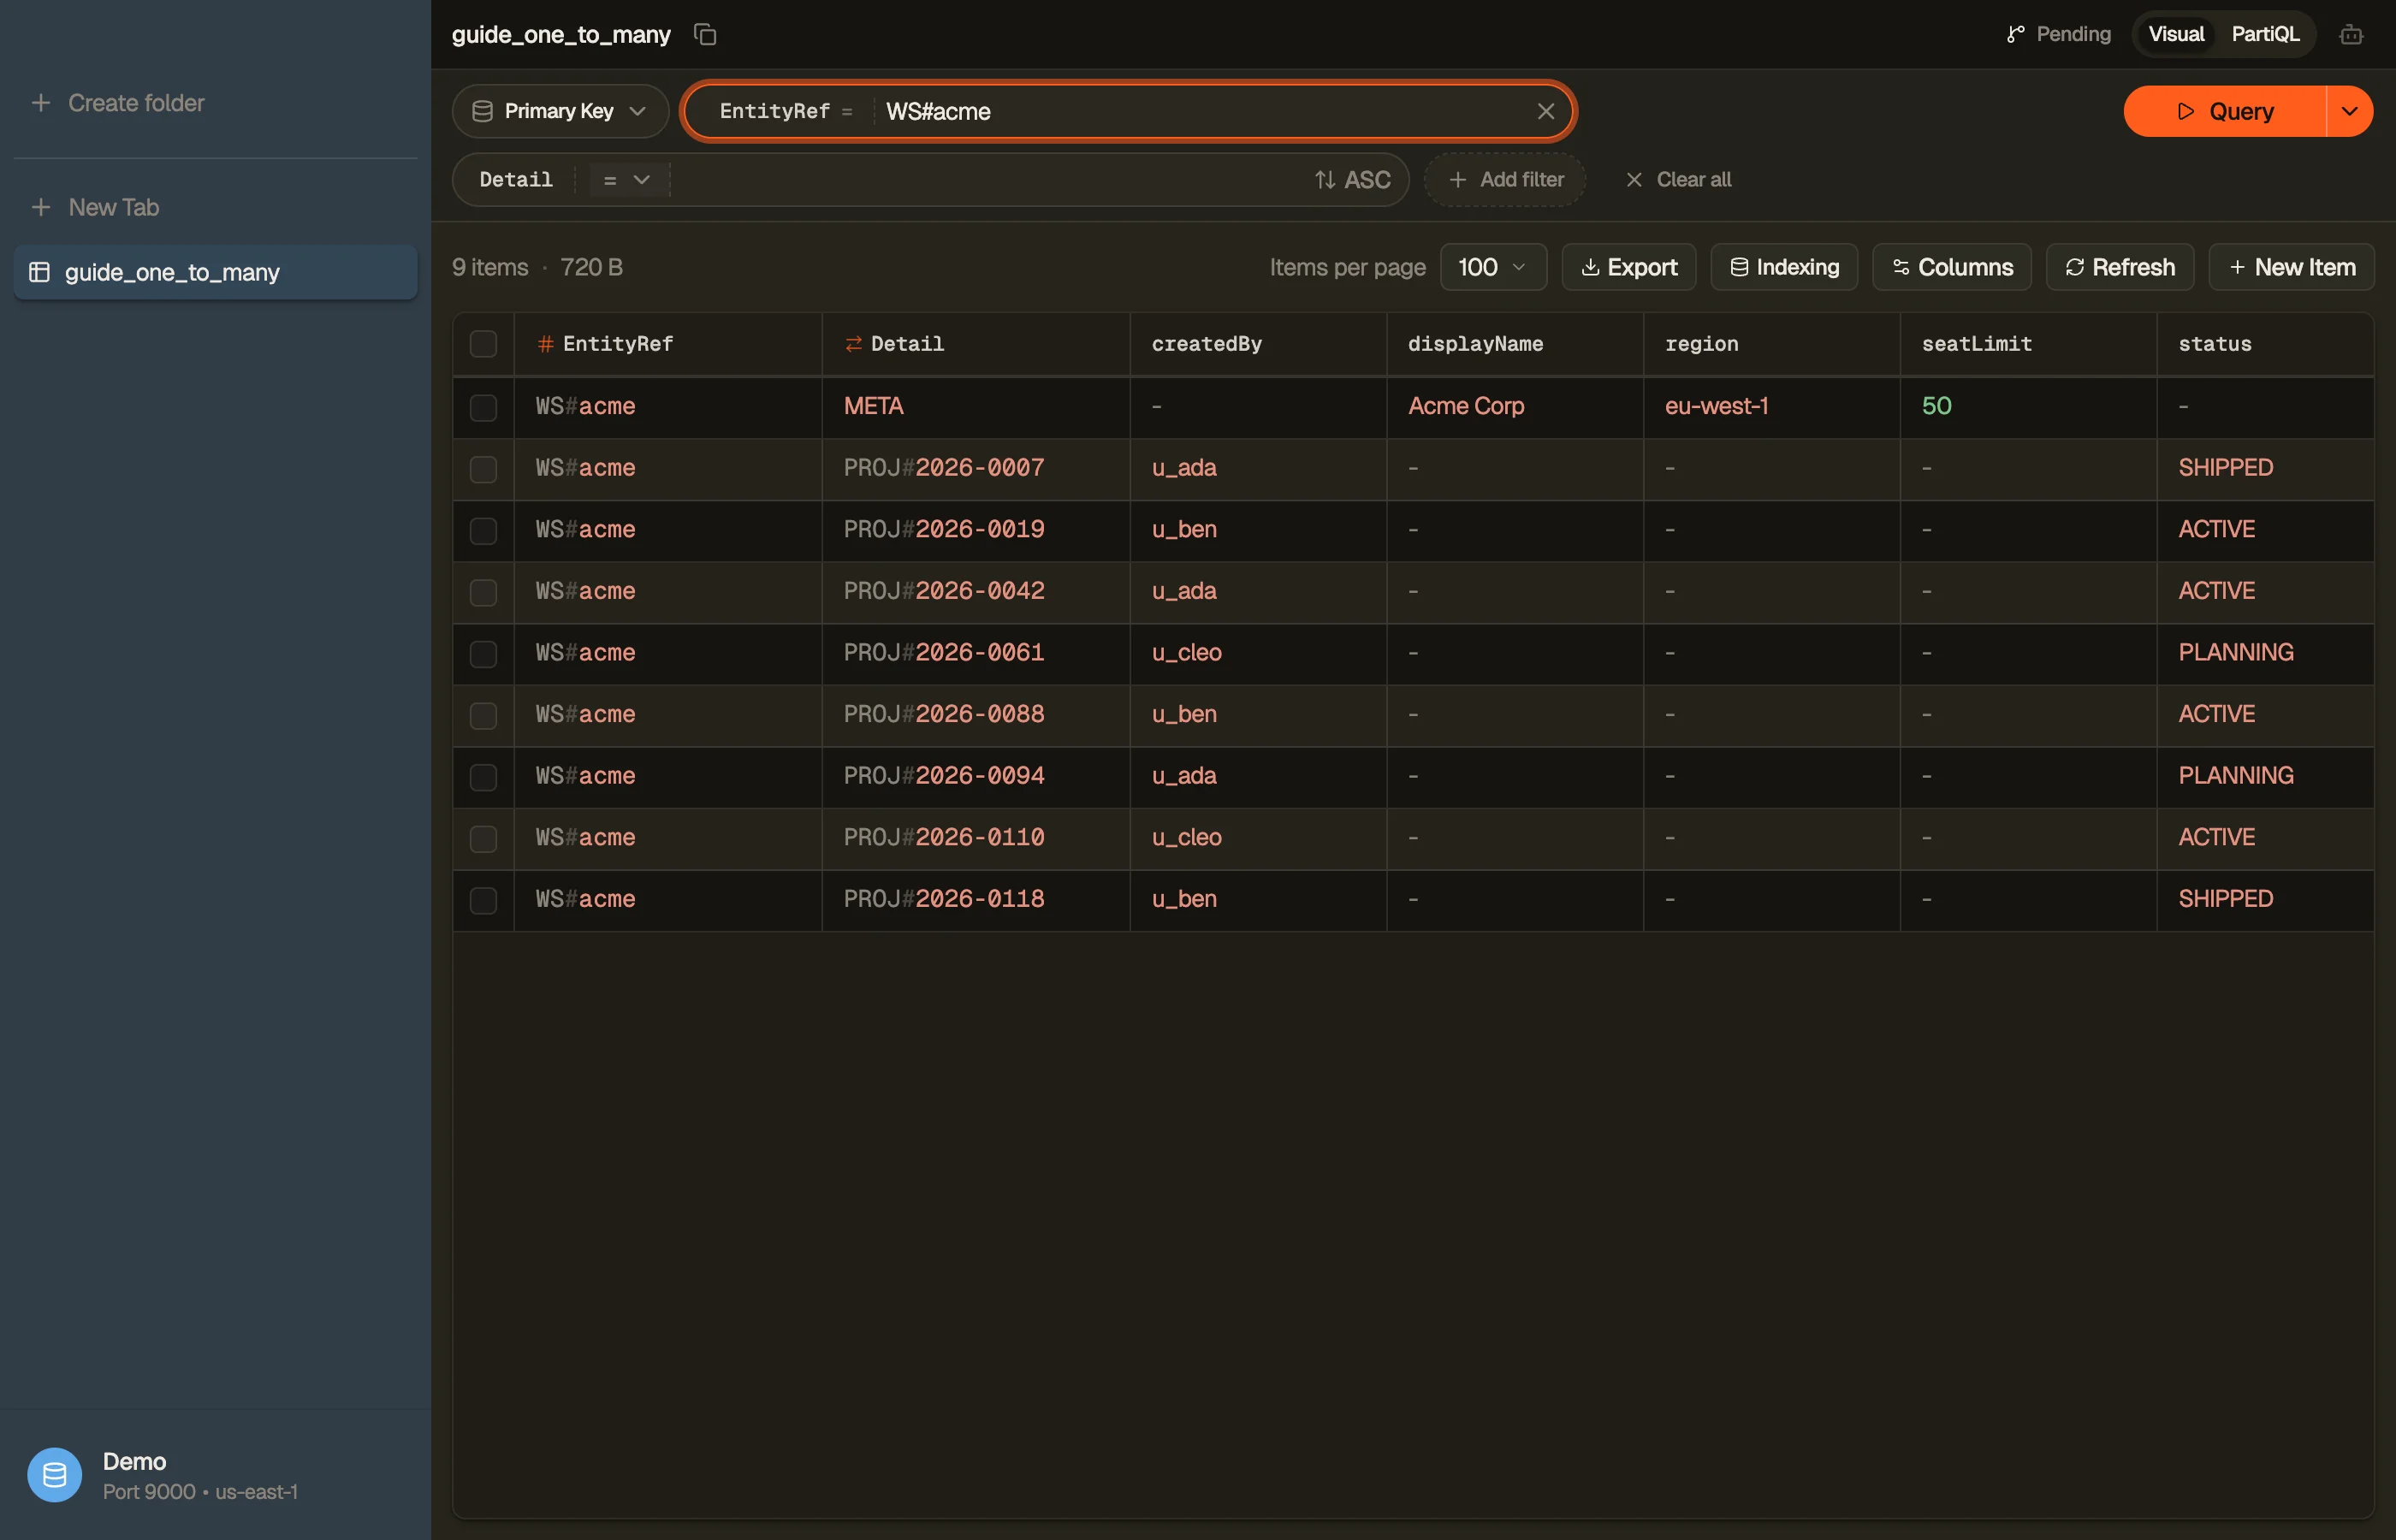
Task: Click Refresh button
Action: (2120, 267)
